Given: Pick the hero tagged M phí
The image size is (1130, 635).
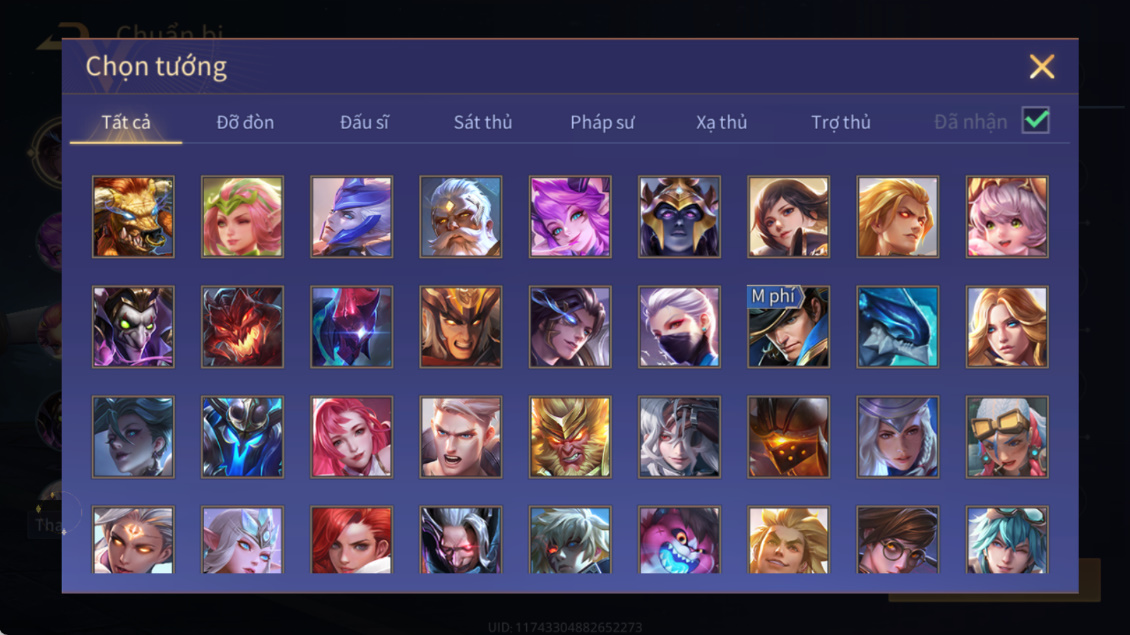Looking at the screenshot, I should 788,327.
